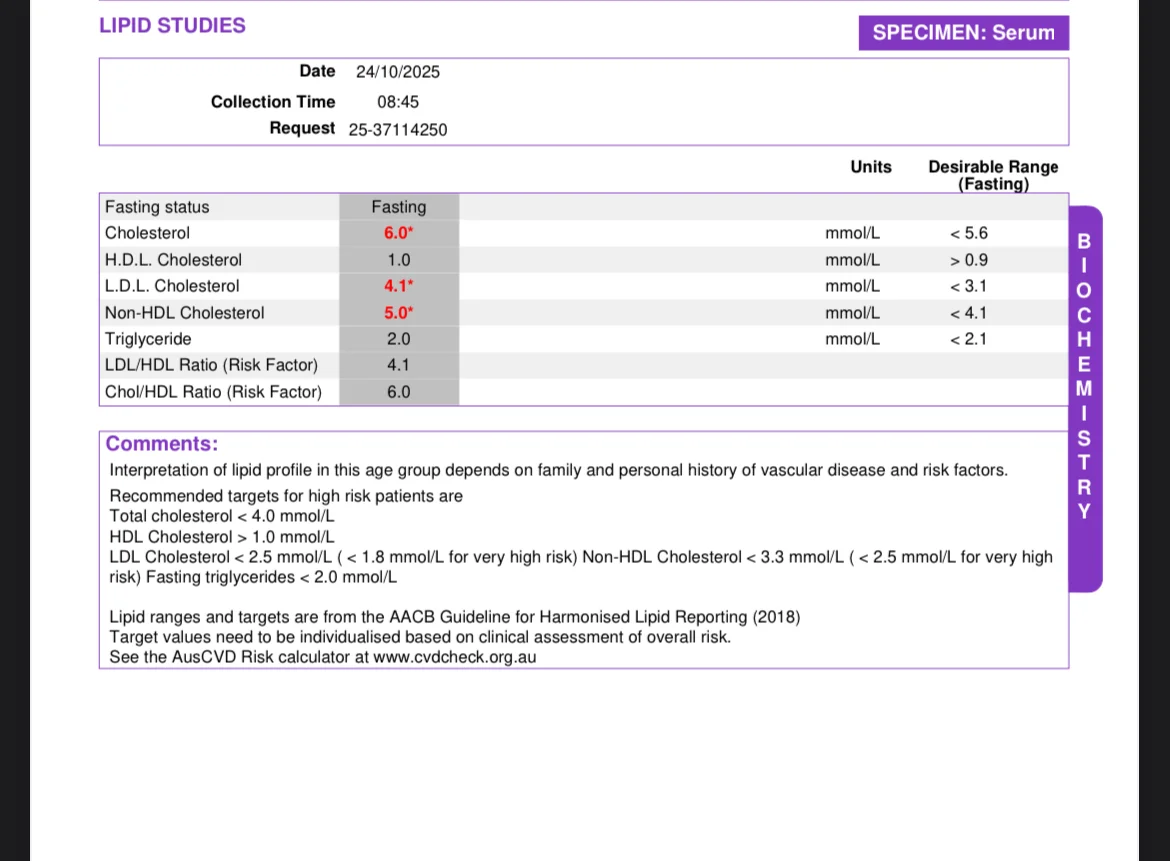This screenshot has height=861, width=1170.
Task: Select the LIPID STUDIES heading
Action: (172, 25)
